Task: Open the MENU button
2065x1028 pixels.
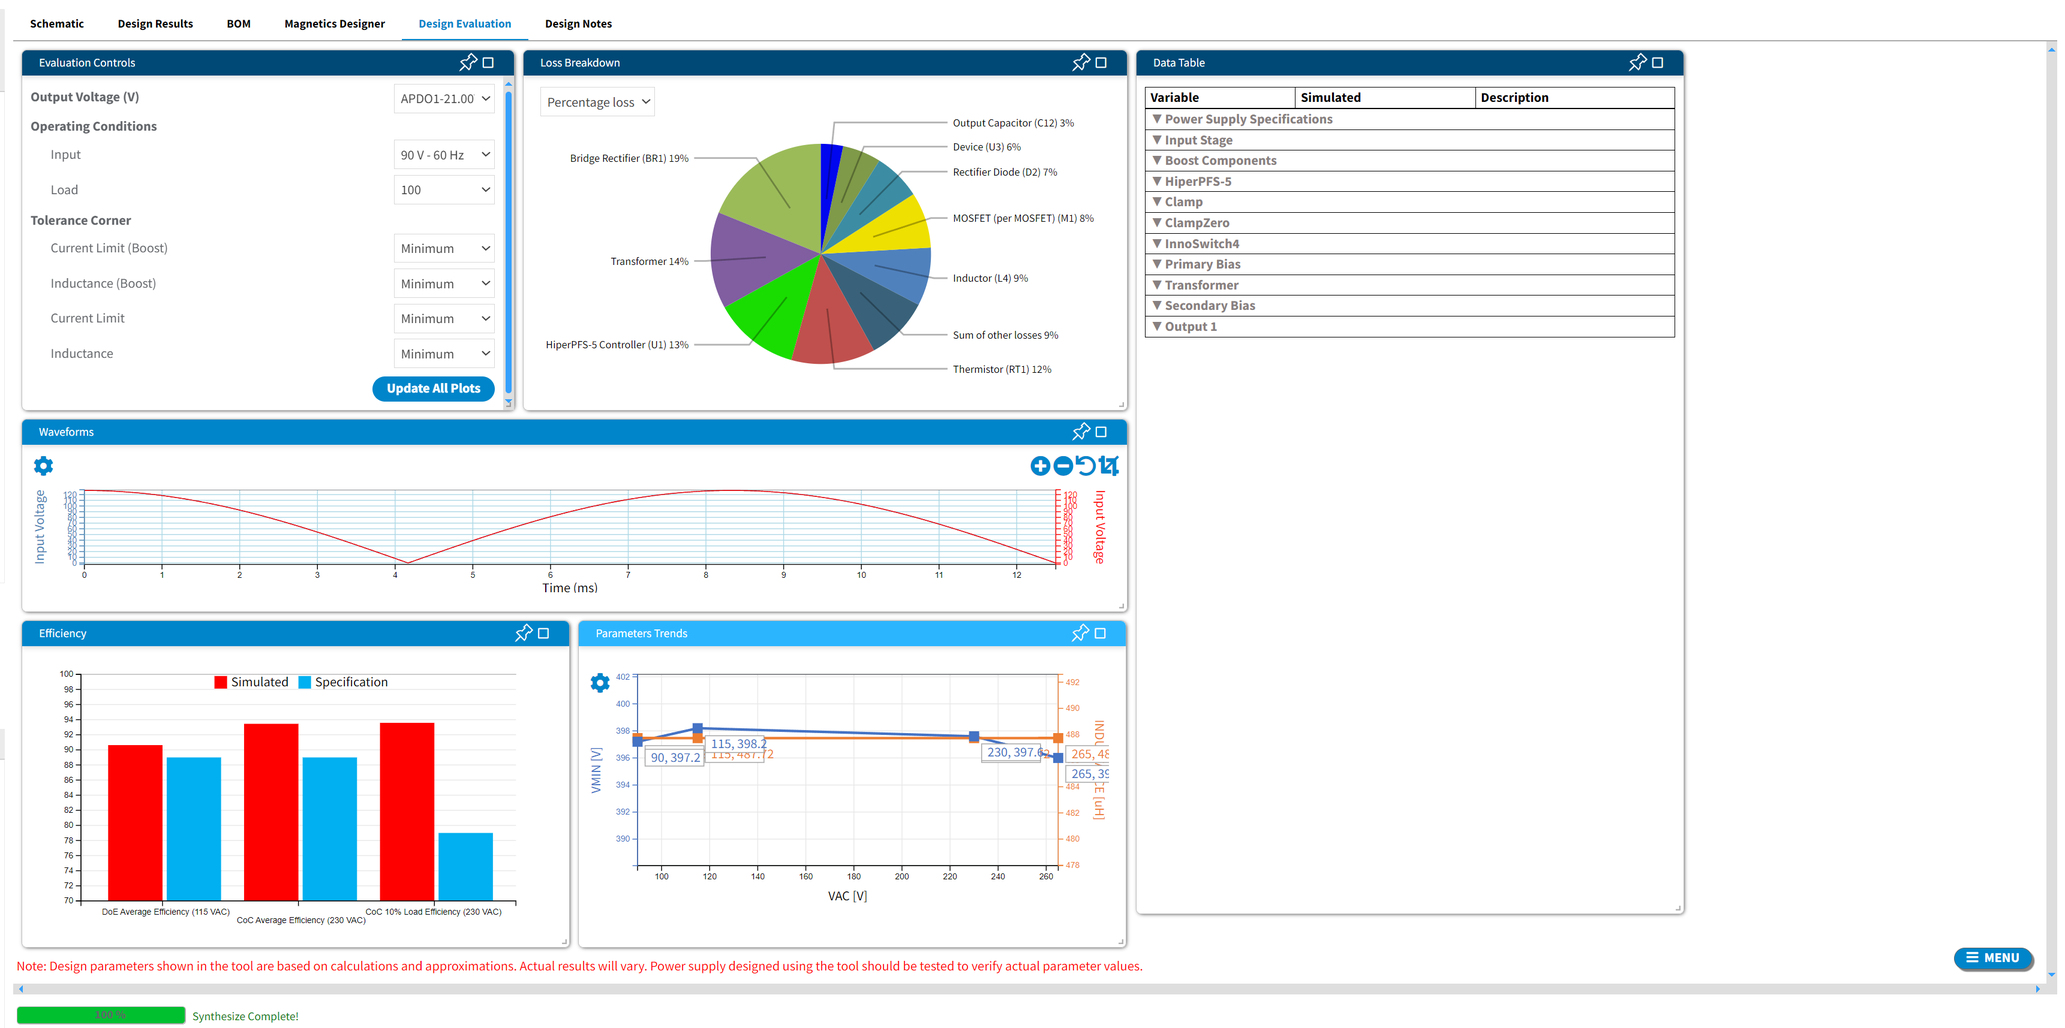Action: 1992,958
